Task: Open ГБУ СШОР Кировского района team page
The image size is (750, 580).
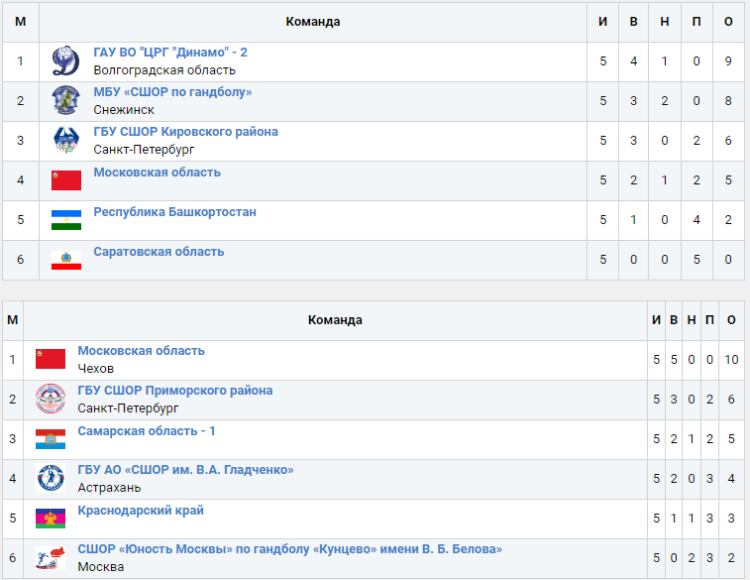Action: point(185,132)
